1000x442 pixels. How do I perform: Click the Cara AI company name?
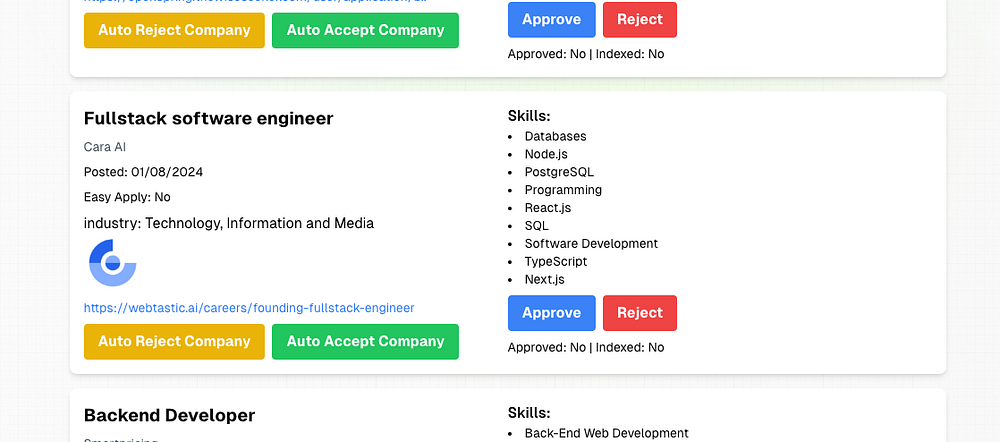click(x=105, y=147)
